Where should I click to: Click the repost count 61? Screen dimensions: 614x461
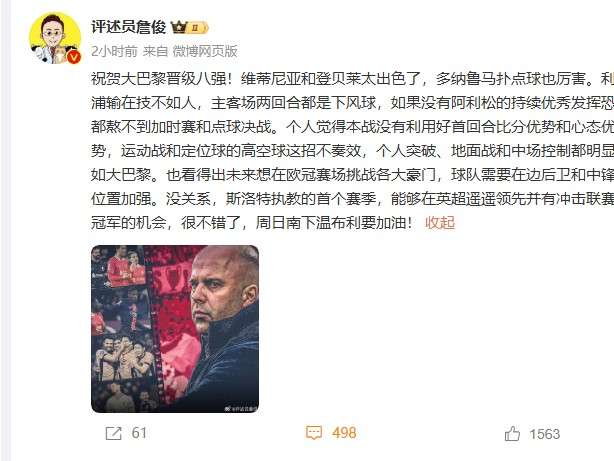coord(139,433)
